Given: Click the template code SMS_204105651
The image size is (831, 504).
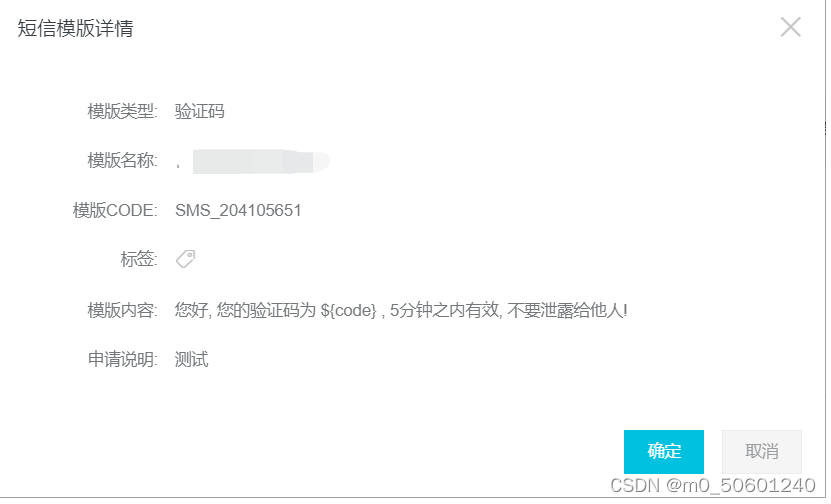Looking at the screenshot, I should 238,210.
